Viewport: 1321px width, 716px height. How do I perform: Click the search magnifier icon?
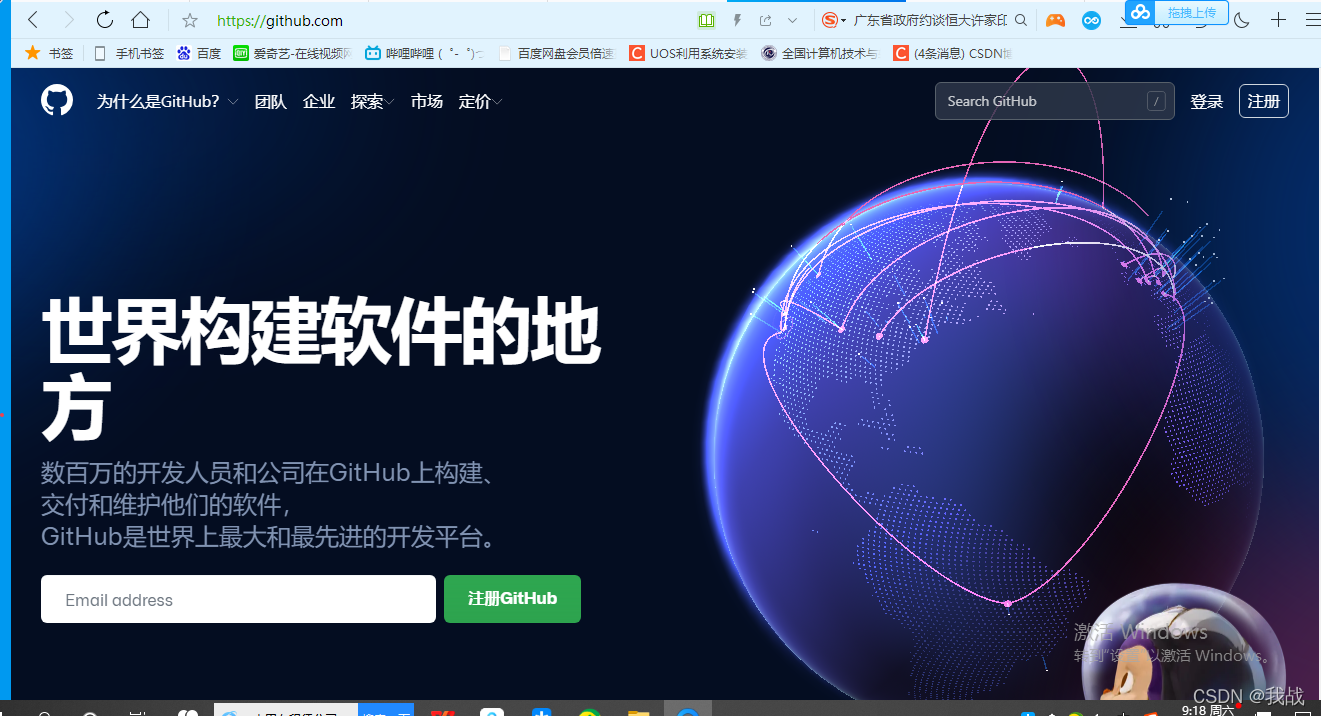[1021, 20]
